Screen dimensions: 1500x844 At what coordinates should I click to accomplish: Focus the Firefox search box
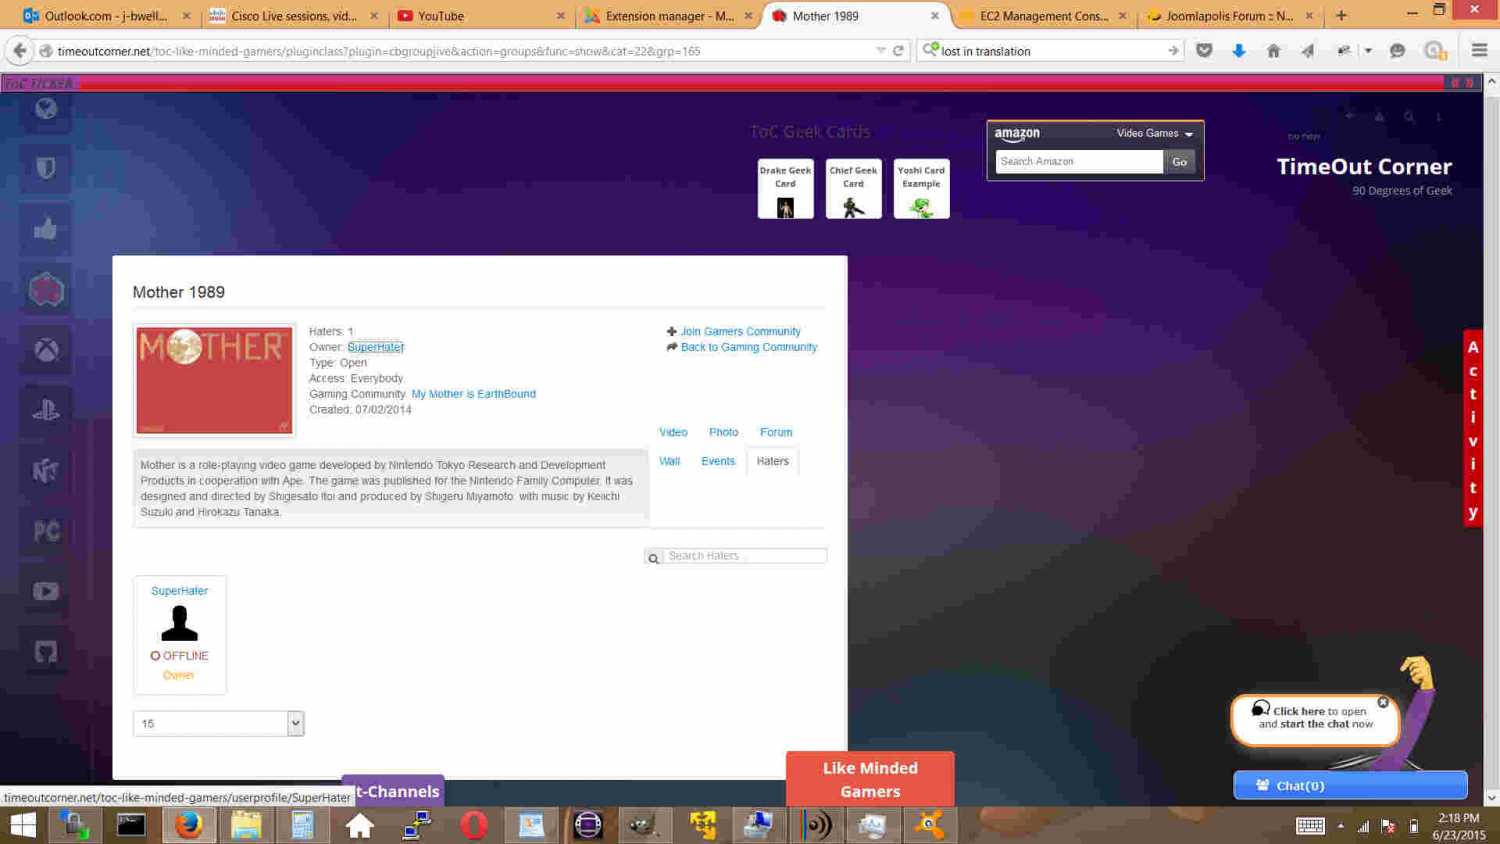[x=1050, y=50]
